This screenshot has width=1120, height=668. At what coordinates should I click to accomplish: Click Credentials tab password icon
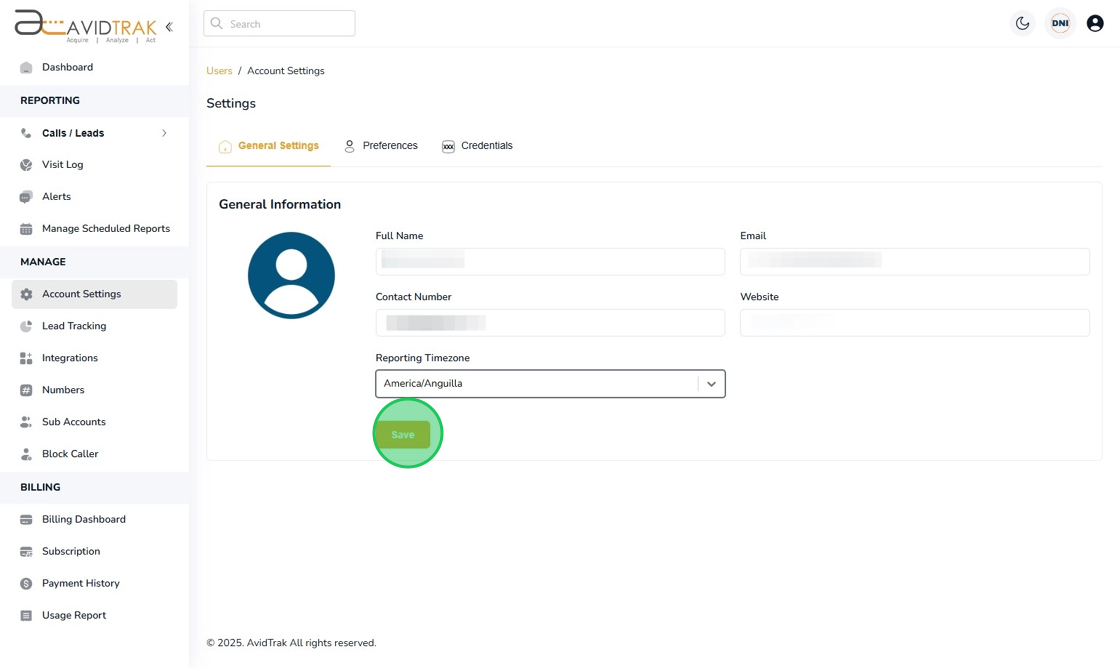tap(448, 147)
